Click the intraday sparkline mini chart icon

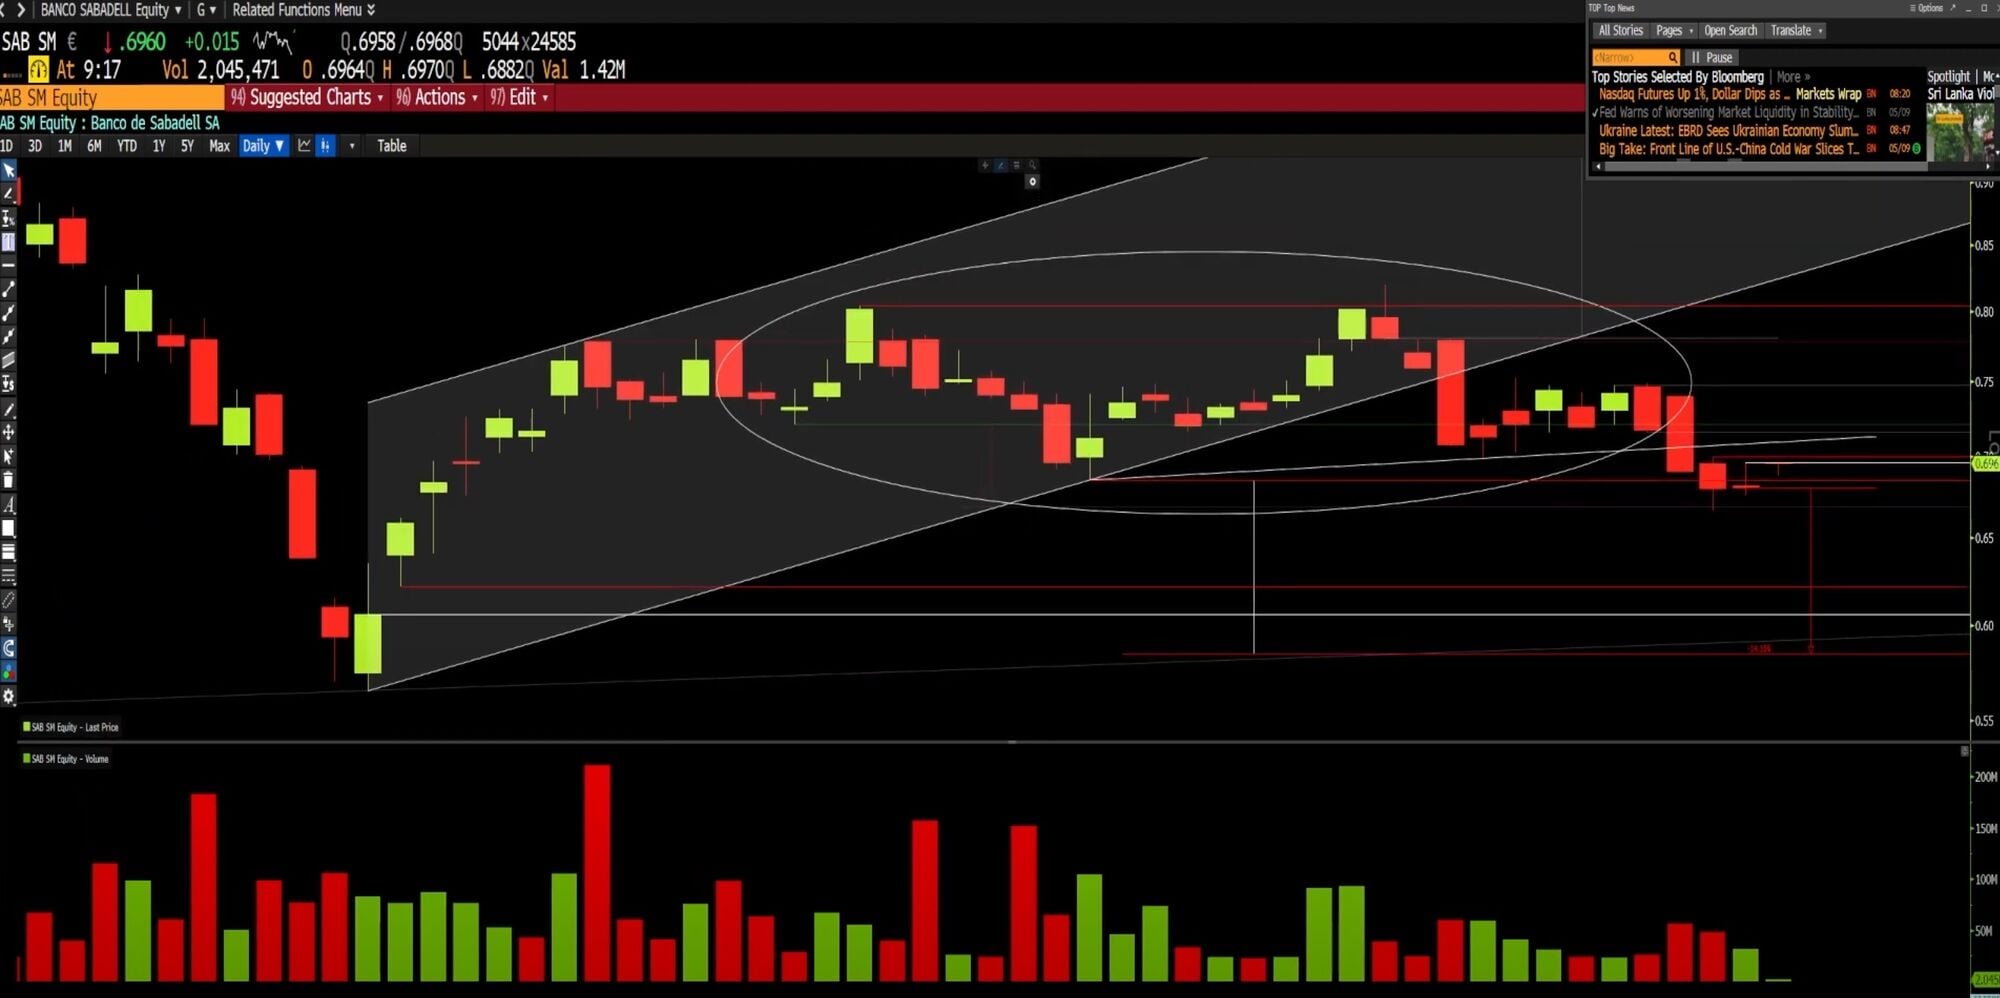(x=272, y=42)
